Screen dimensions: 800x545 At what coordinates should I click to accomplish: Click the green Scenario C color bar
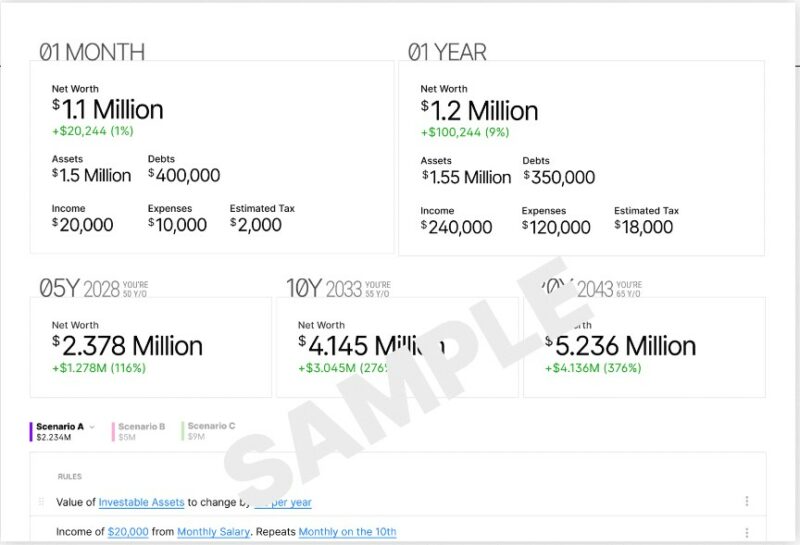coord(183,432)
